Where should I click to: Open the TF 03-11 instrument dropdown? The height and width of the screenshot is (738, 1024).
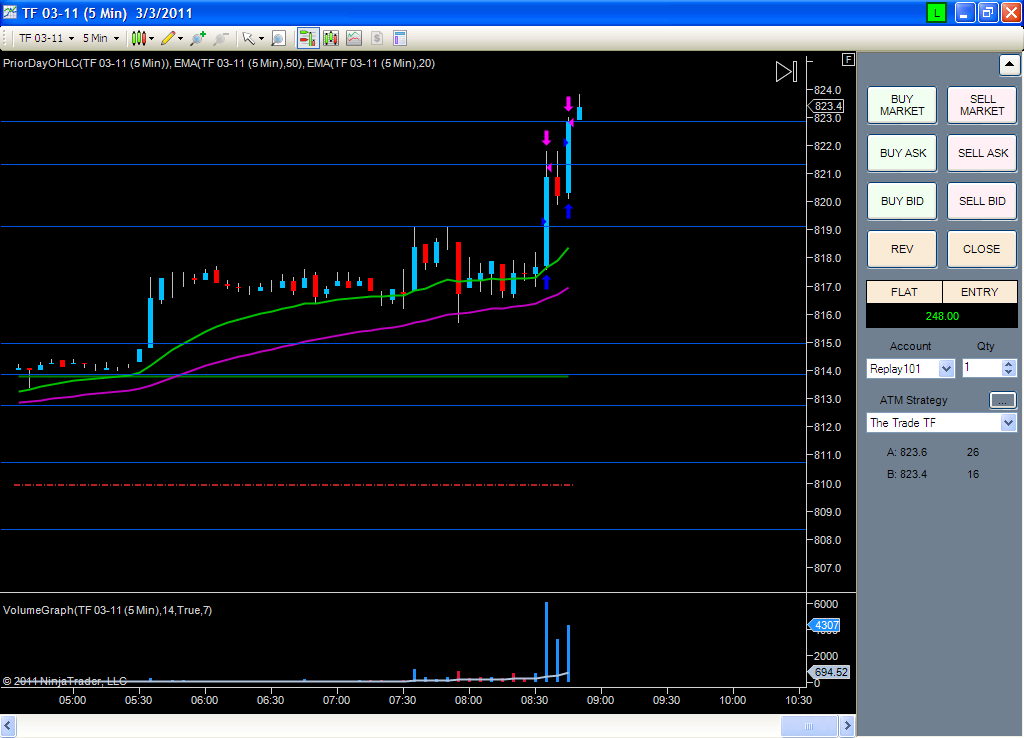pos(46,39)
